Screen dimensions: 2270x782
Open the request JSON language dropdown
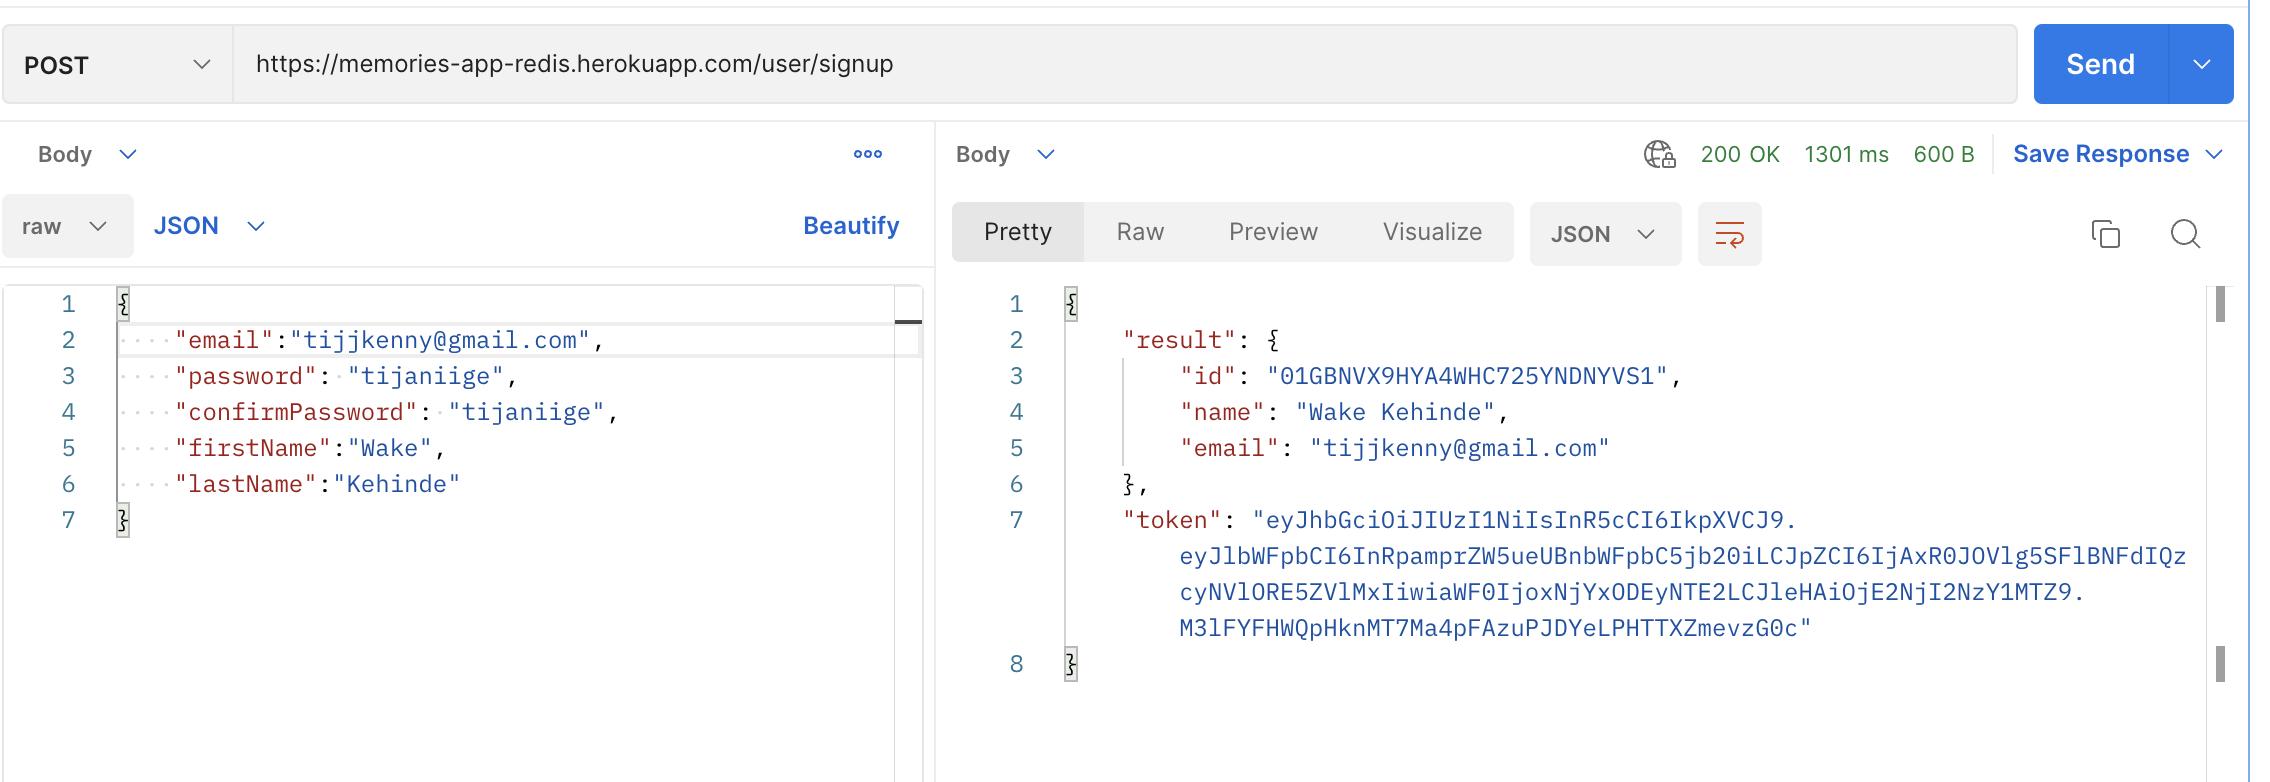pyautogui.click(x=209, y=226)
